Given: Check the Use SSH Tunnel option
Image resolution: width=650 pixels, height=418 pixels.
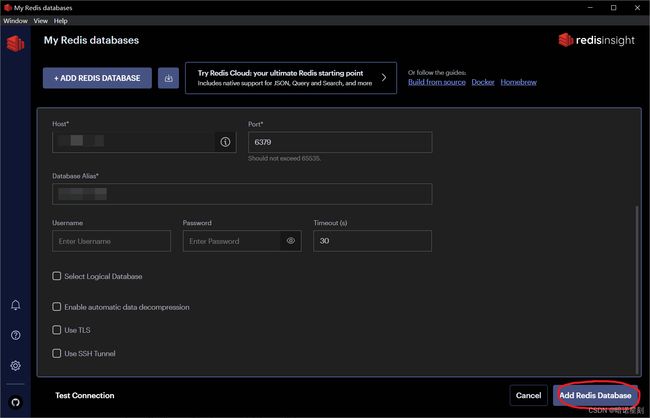Looking at the screenshot, I should pos(57,353).
